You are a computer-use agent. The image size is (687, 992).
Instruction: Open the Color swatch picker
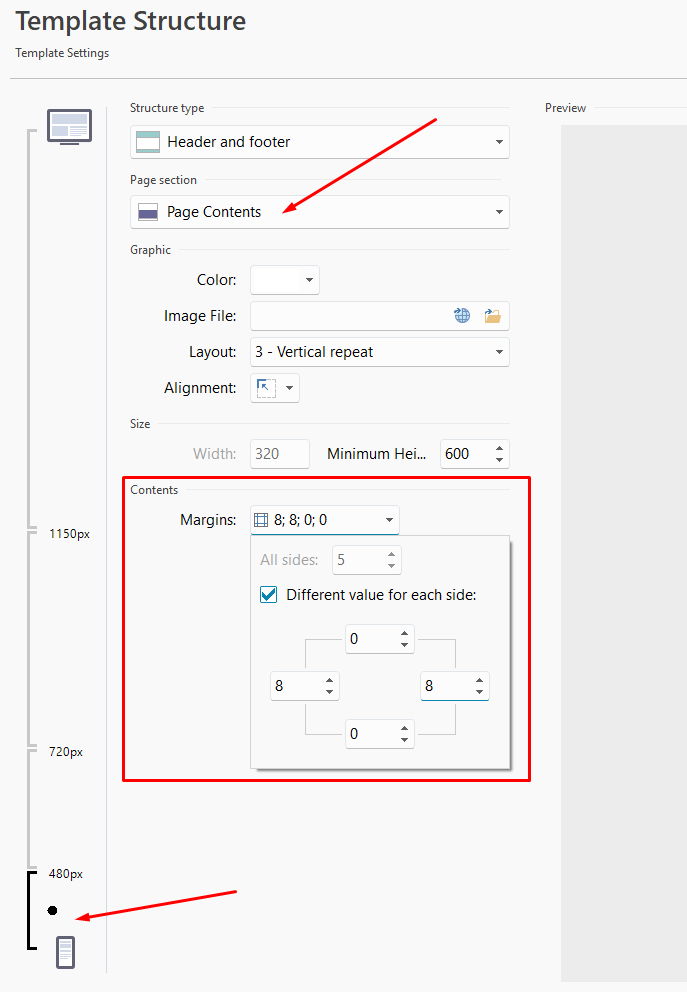click(x=284, y=280)
